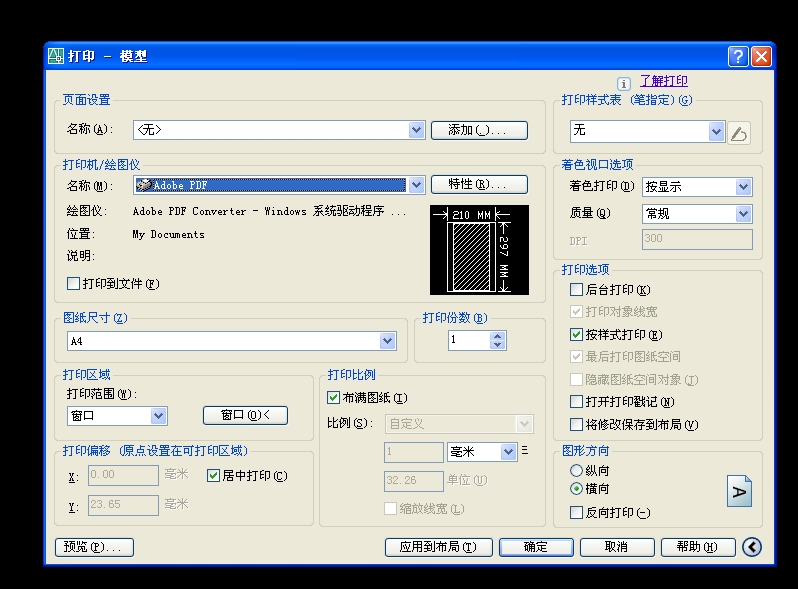Screen dimensions: 798x589
Task: Collapse dialog with the round arrow icon
Action: point(752,547)
